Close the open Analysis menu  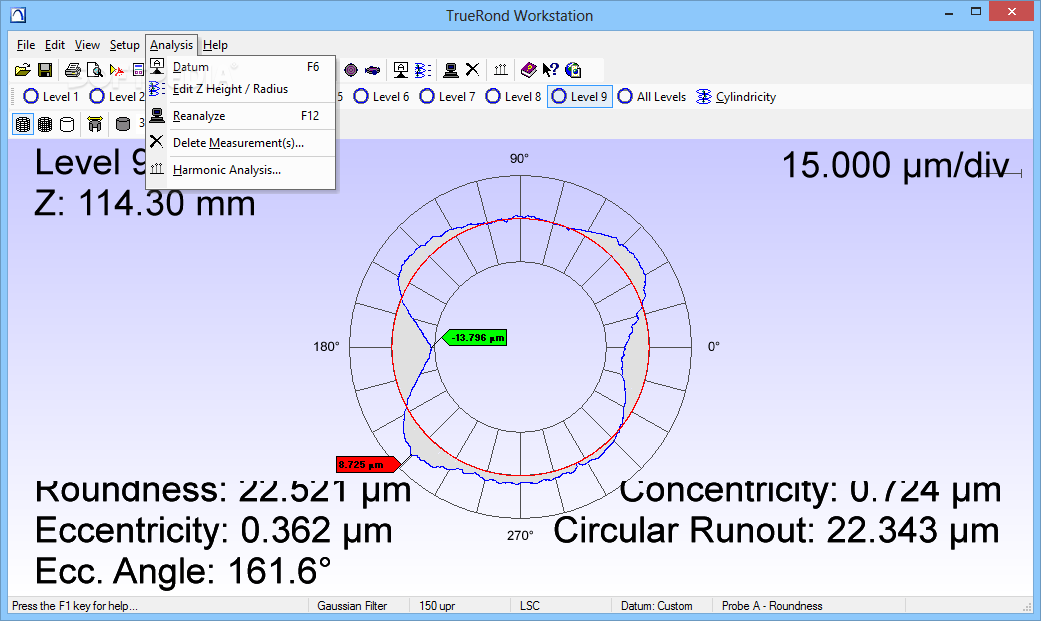click(x=171, y=45)
